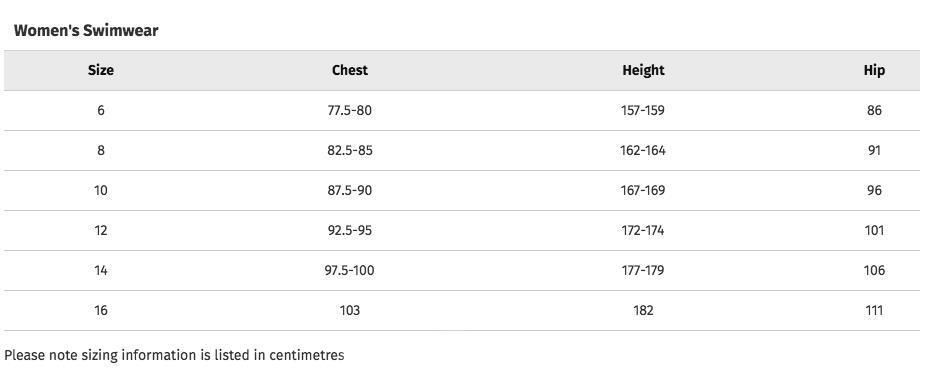Select height range 167-169

click(644, 190)
